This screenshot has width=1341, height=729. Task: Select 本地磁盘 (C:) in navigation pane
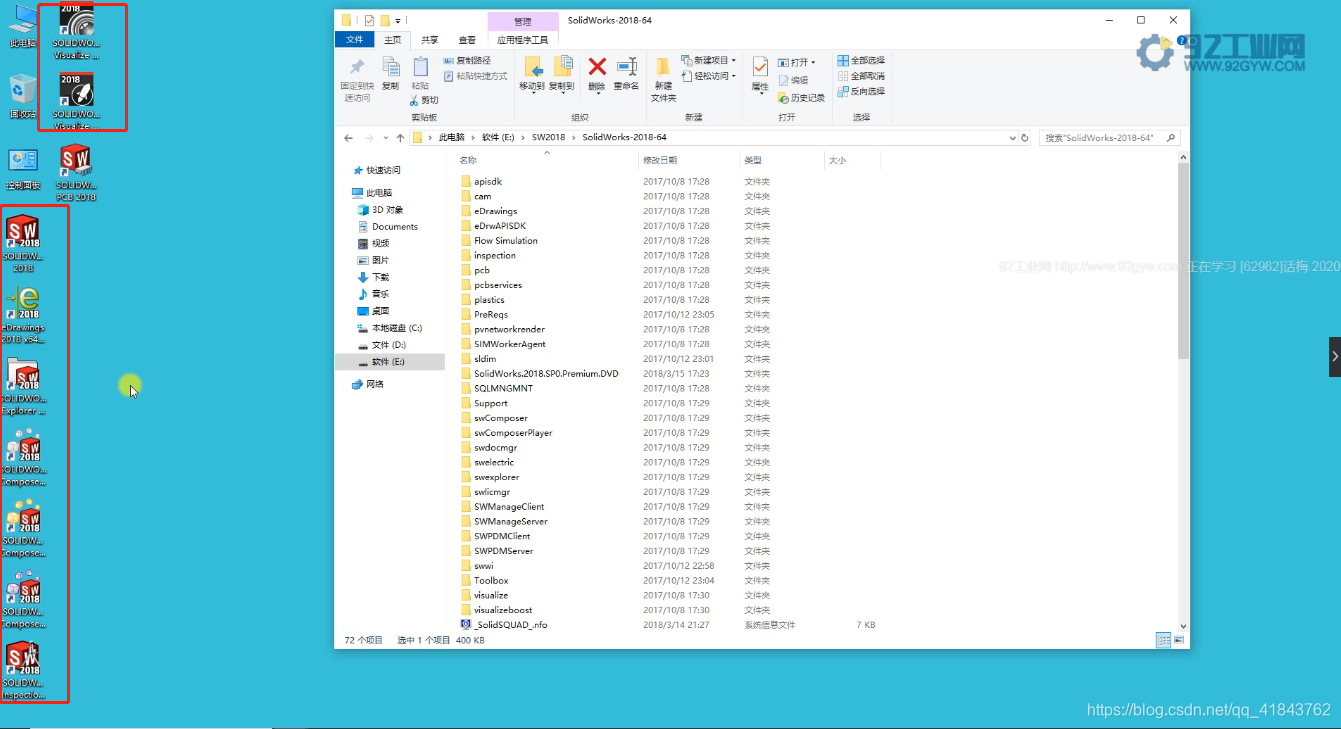tap(389, 328)
